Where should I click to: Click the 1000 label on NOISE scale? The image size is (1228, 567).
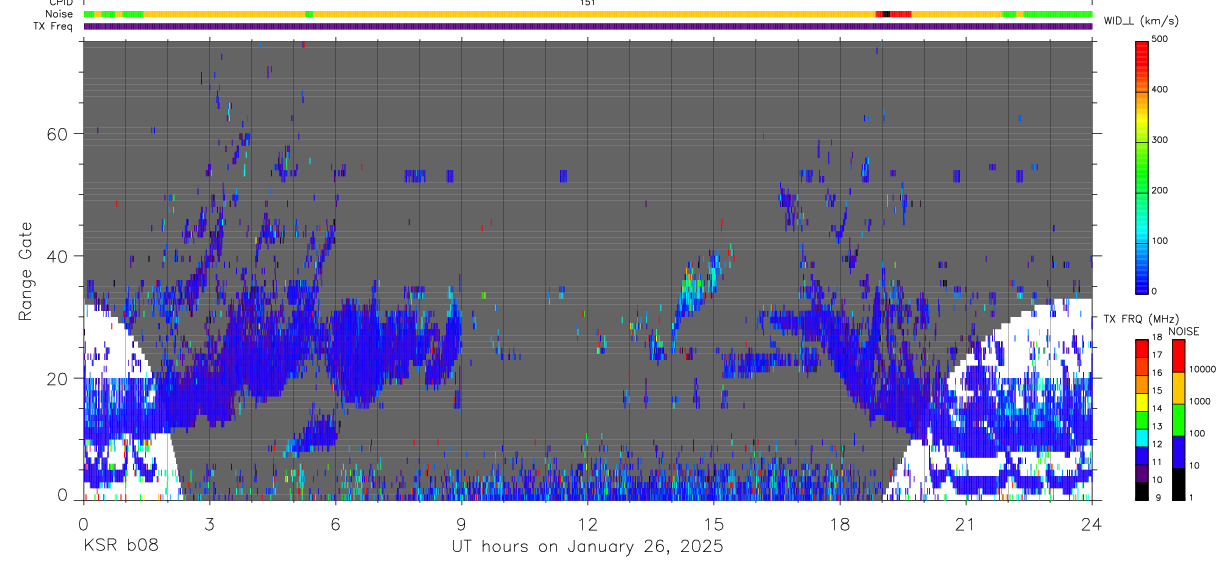click(1201, 401)
